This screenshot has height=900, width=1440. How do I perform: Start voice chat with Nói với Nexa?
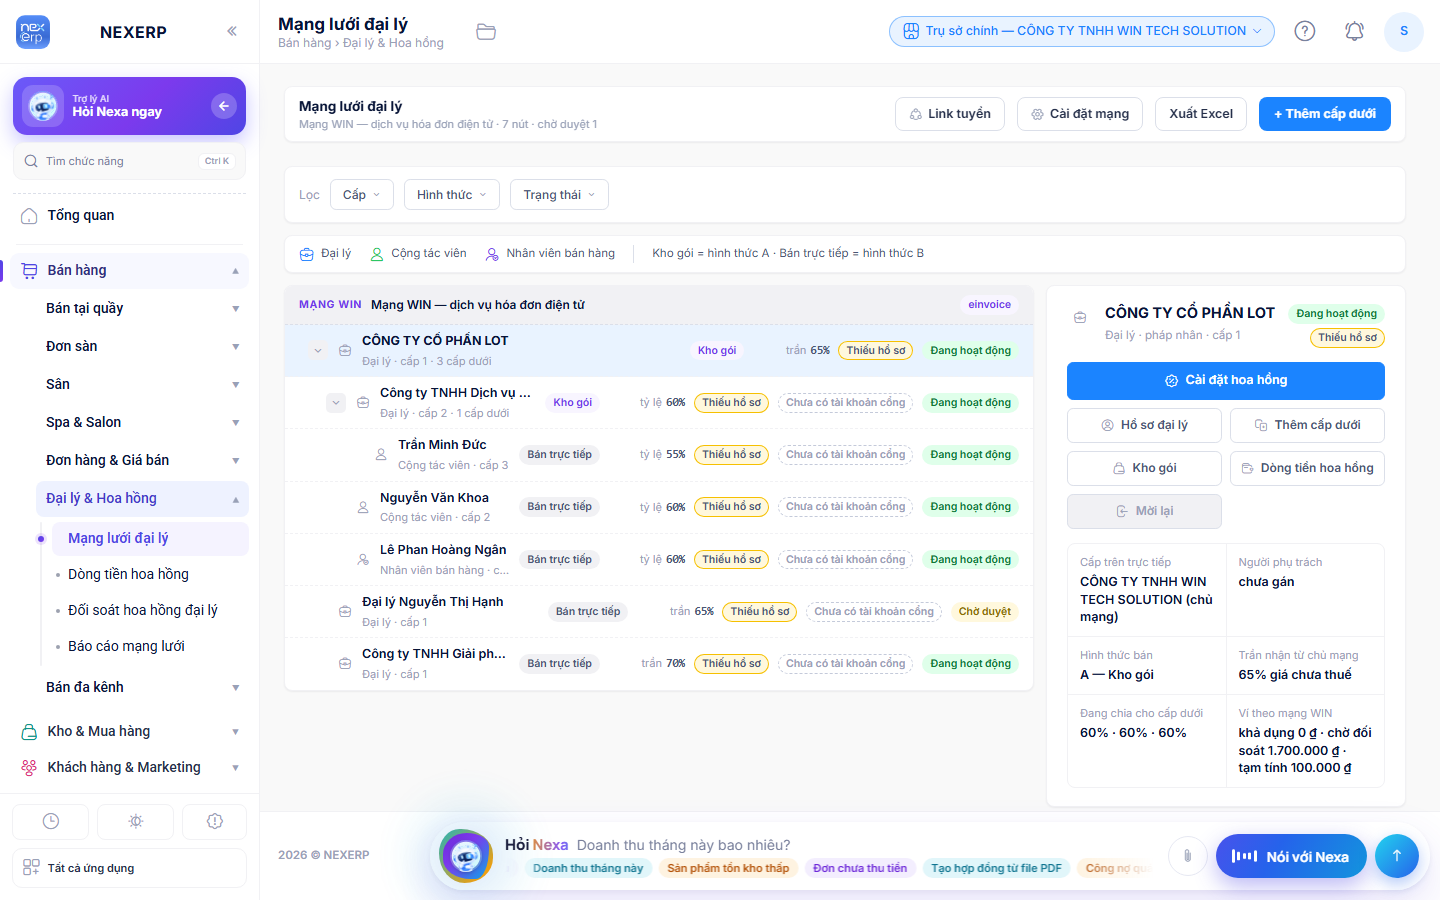click(1291, 856)
